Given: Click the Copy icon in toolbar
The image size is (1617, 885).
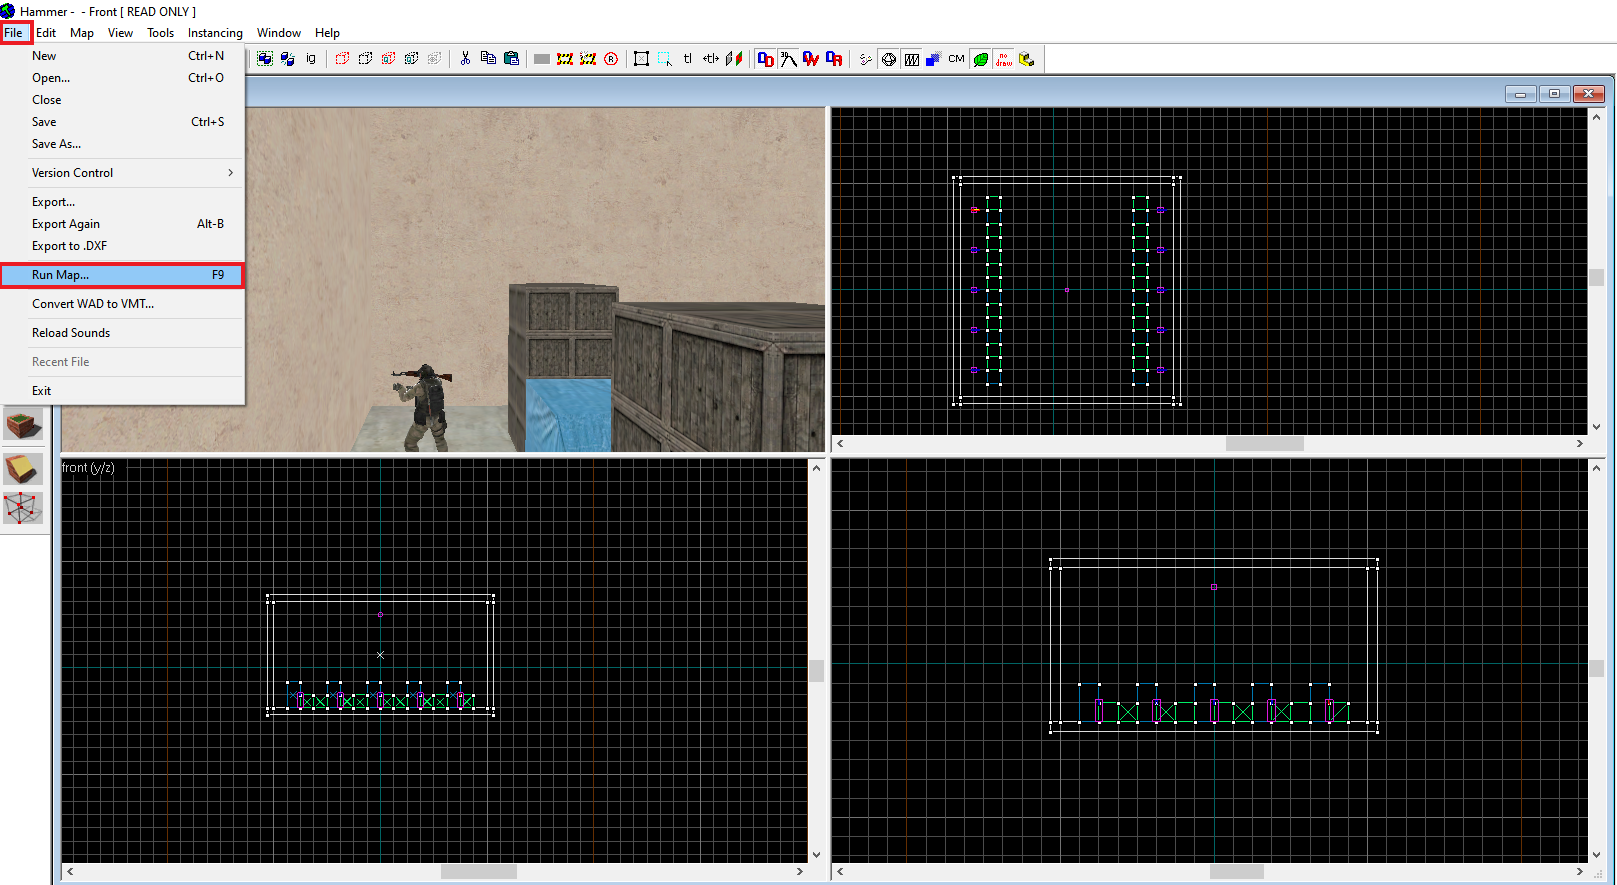Looking at the screenshot, I should click(488, 59).
